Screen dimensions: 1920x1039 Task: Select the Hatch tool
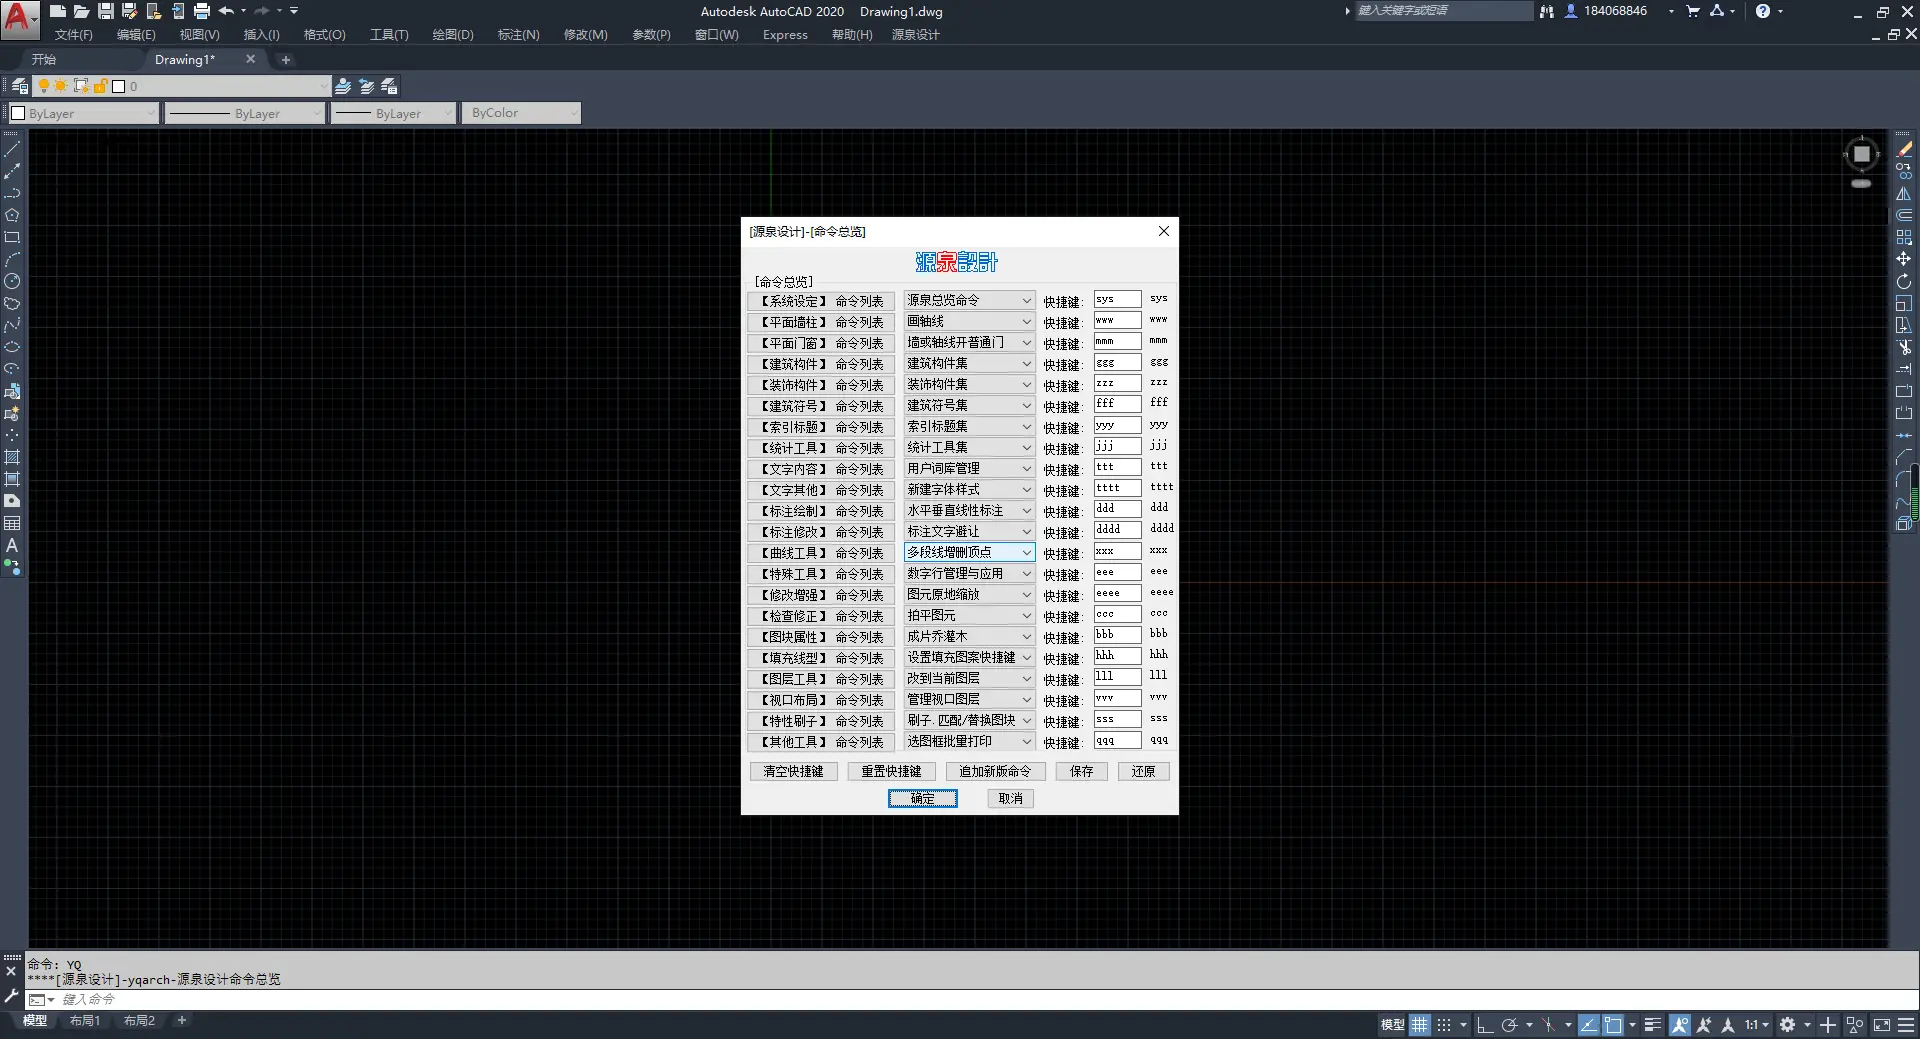(12, 457)
